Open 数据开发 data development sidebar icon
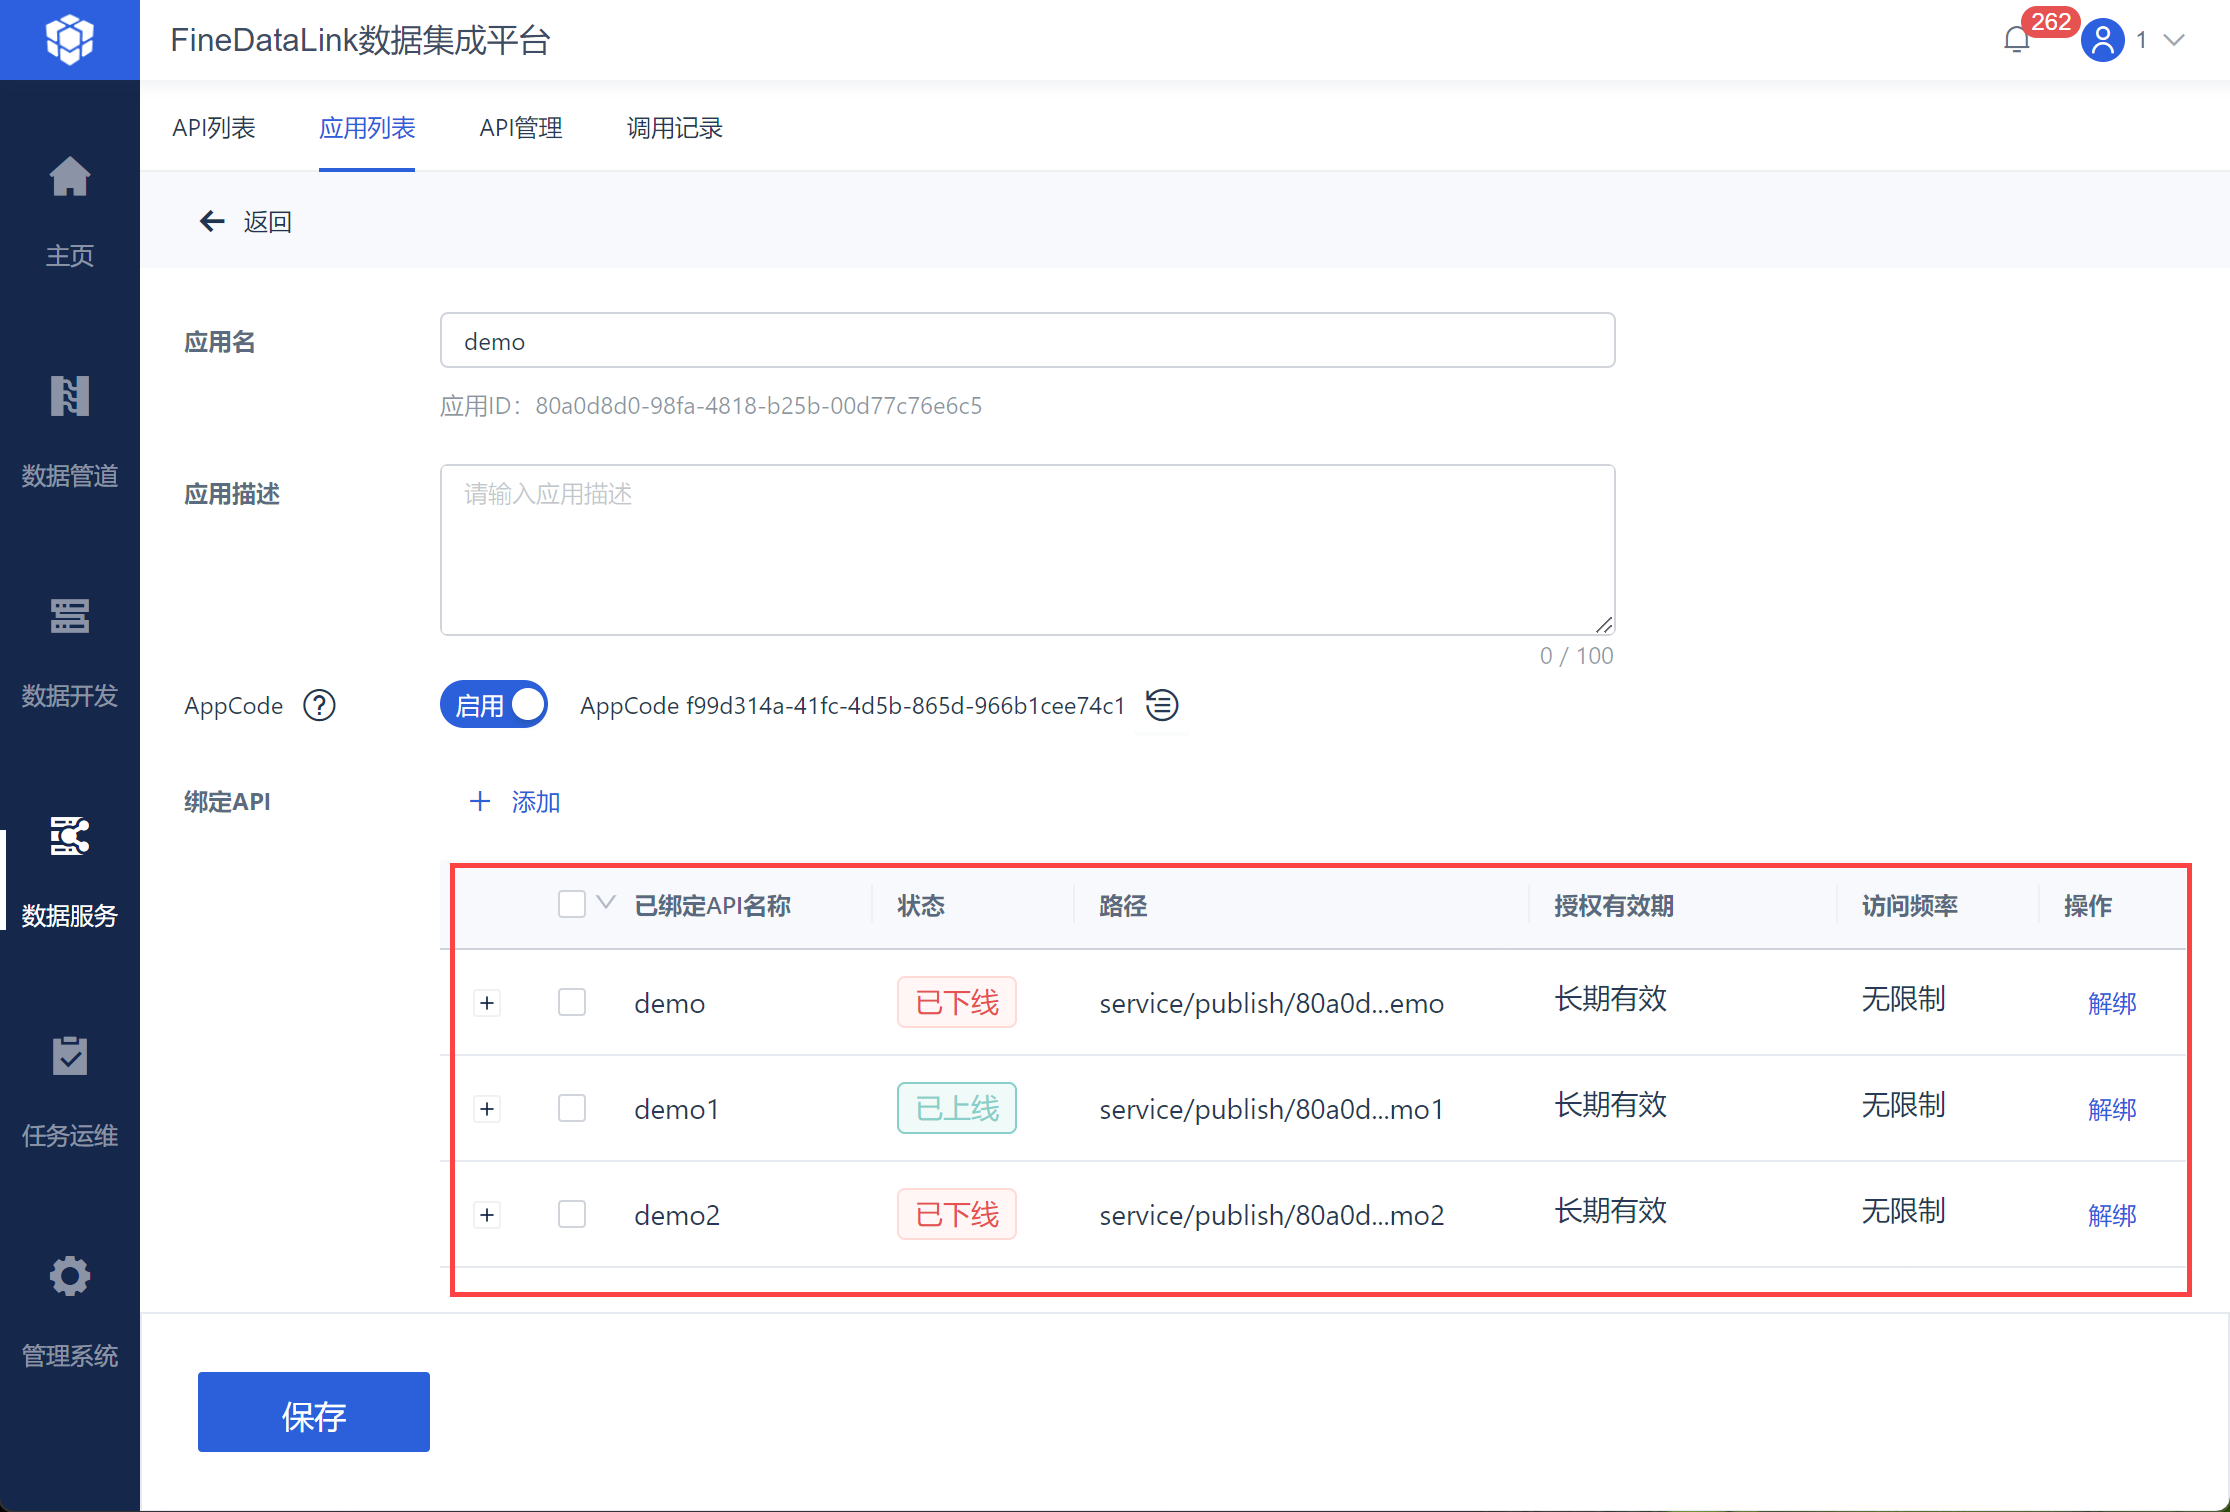 (70, 617)
